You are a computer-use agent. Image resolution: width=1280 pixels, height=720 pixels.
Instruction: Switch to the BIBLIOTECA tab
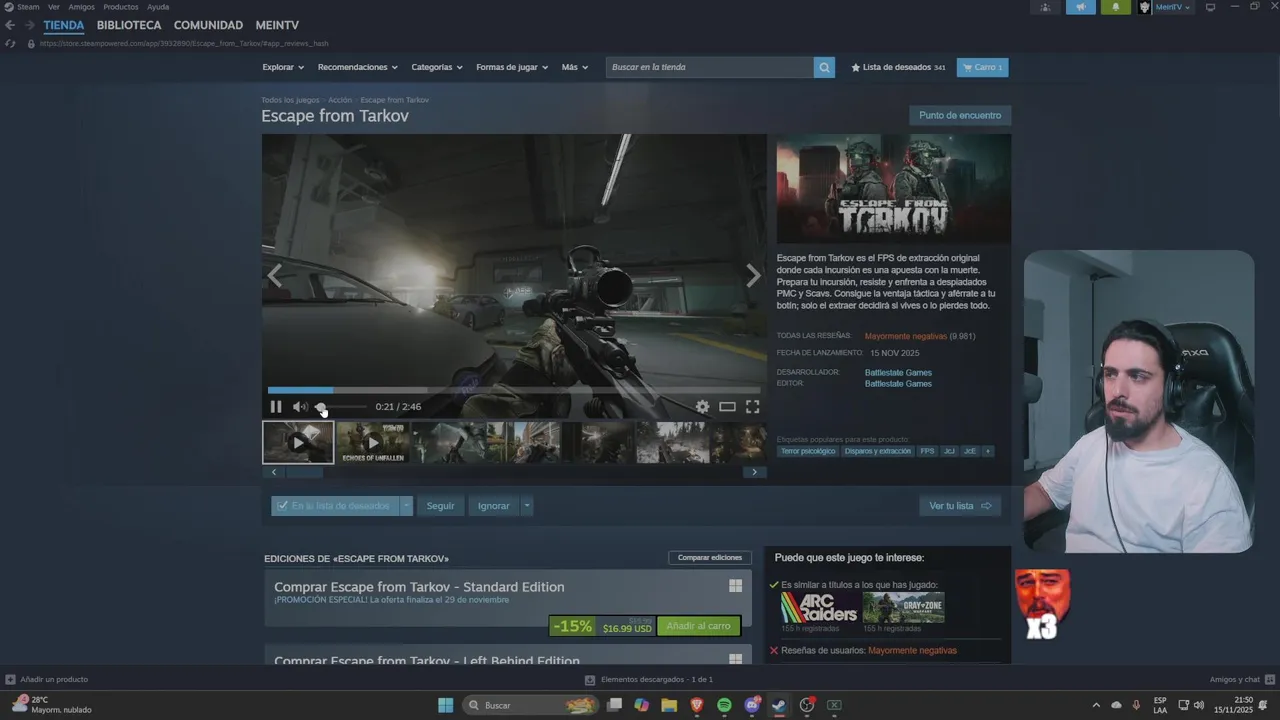tap(129, 25)
